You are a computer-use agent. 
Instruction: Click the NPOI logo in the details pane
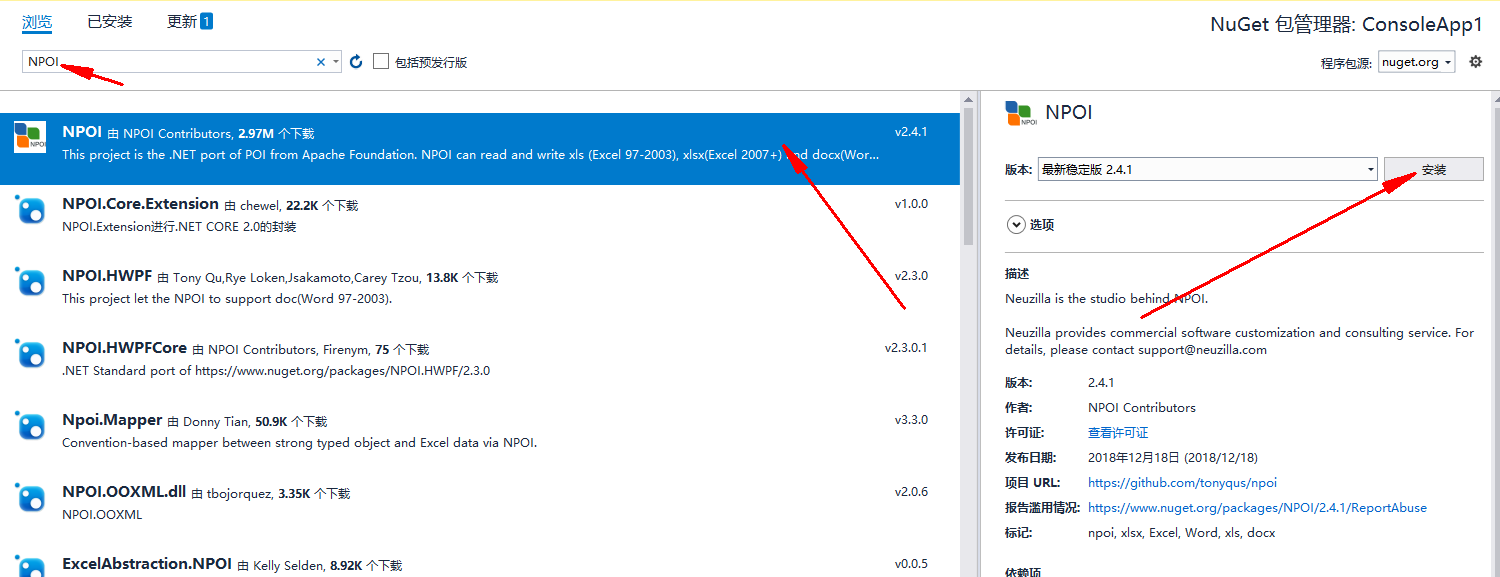coord(1021,113)
